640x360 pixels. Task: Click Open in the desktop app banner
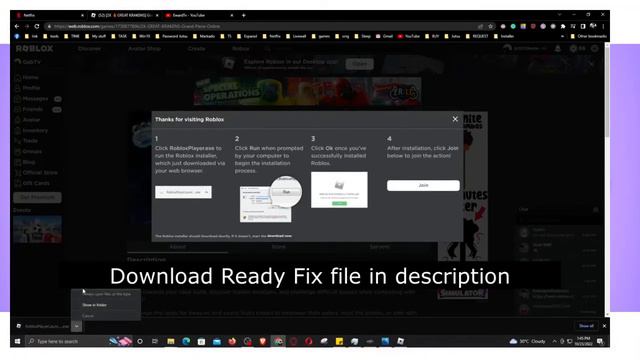click(359, 64)
